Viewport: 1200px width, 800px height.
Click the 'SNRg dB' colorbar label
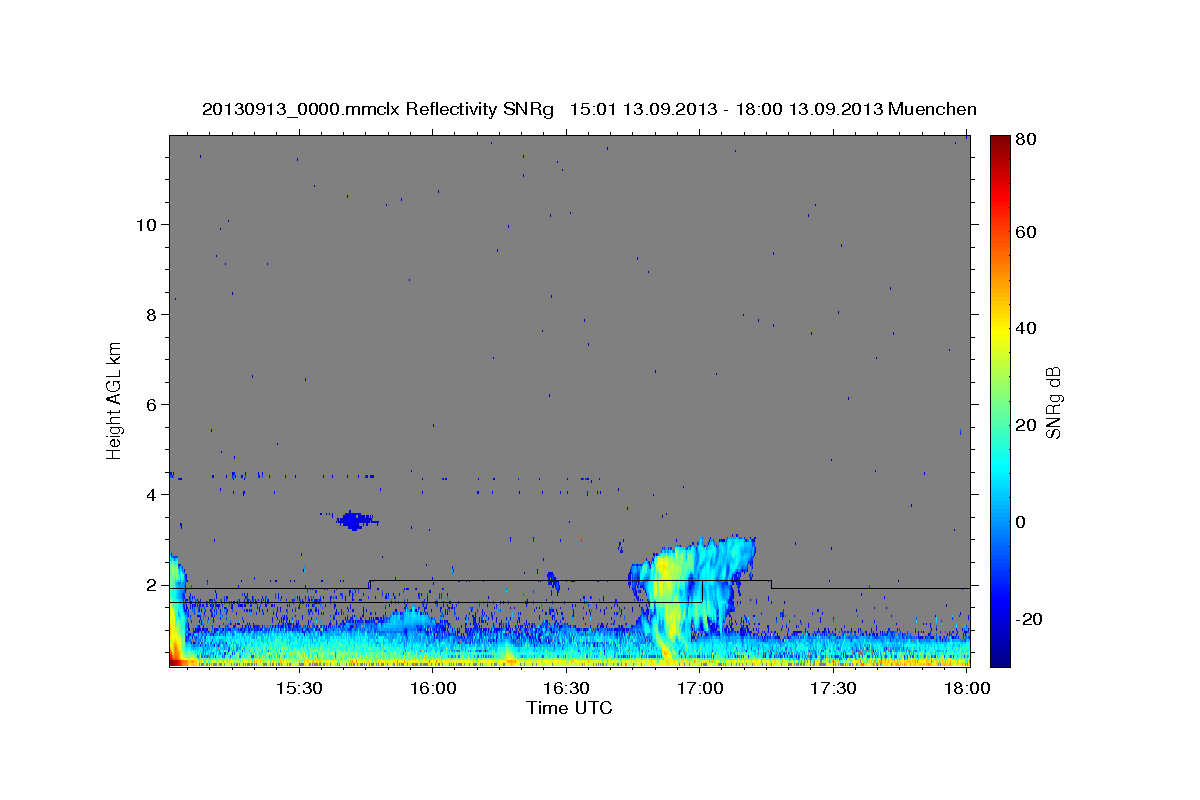click(x=1053, y=402)
